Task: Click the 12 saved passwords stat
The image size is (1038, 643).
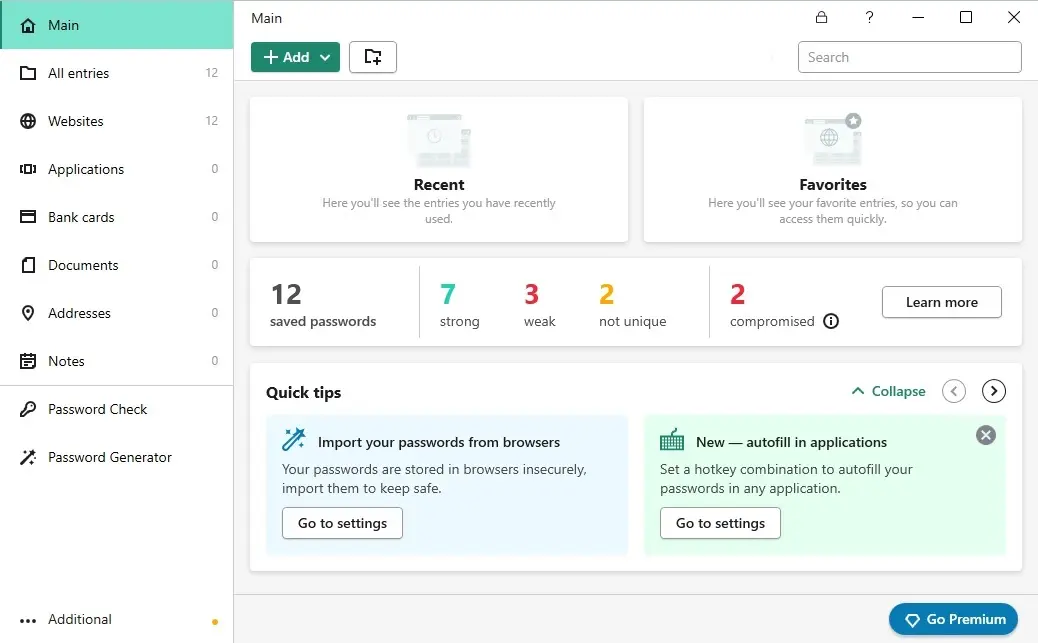Action: click(323, 305)
